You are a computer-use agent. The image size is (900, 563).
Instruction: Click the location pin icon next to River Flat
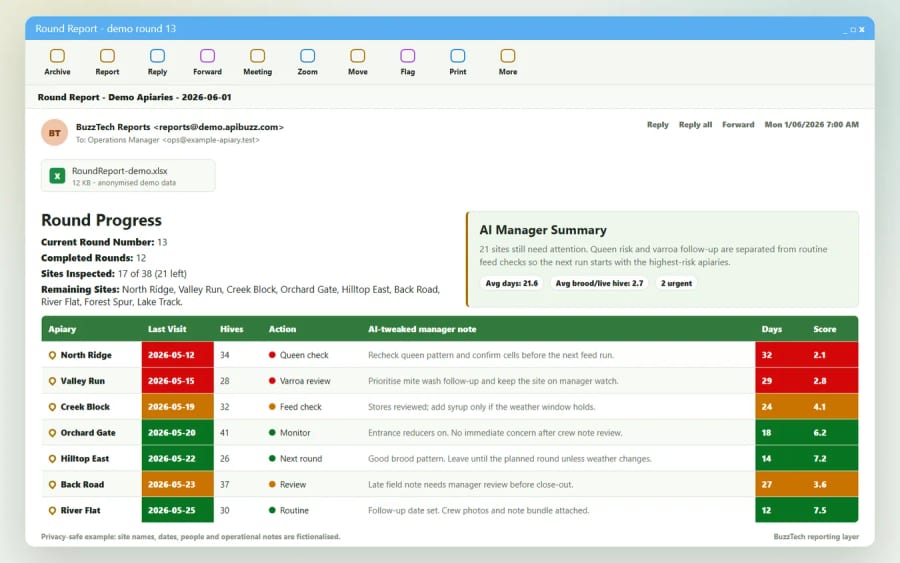[52, 510]
